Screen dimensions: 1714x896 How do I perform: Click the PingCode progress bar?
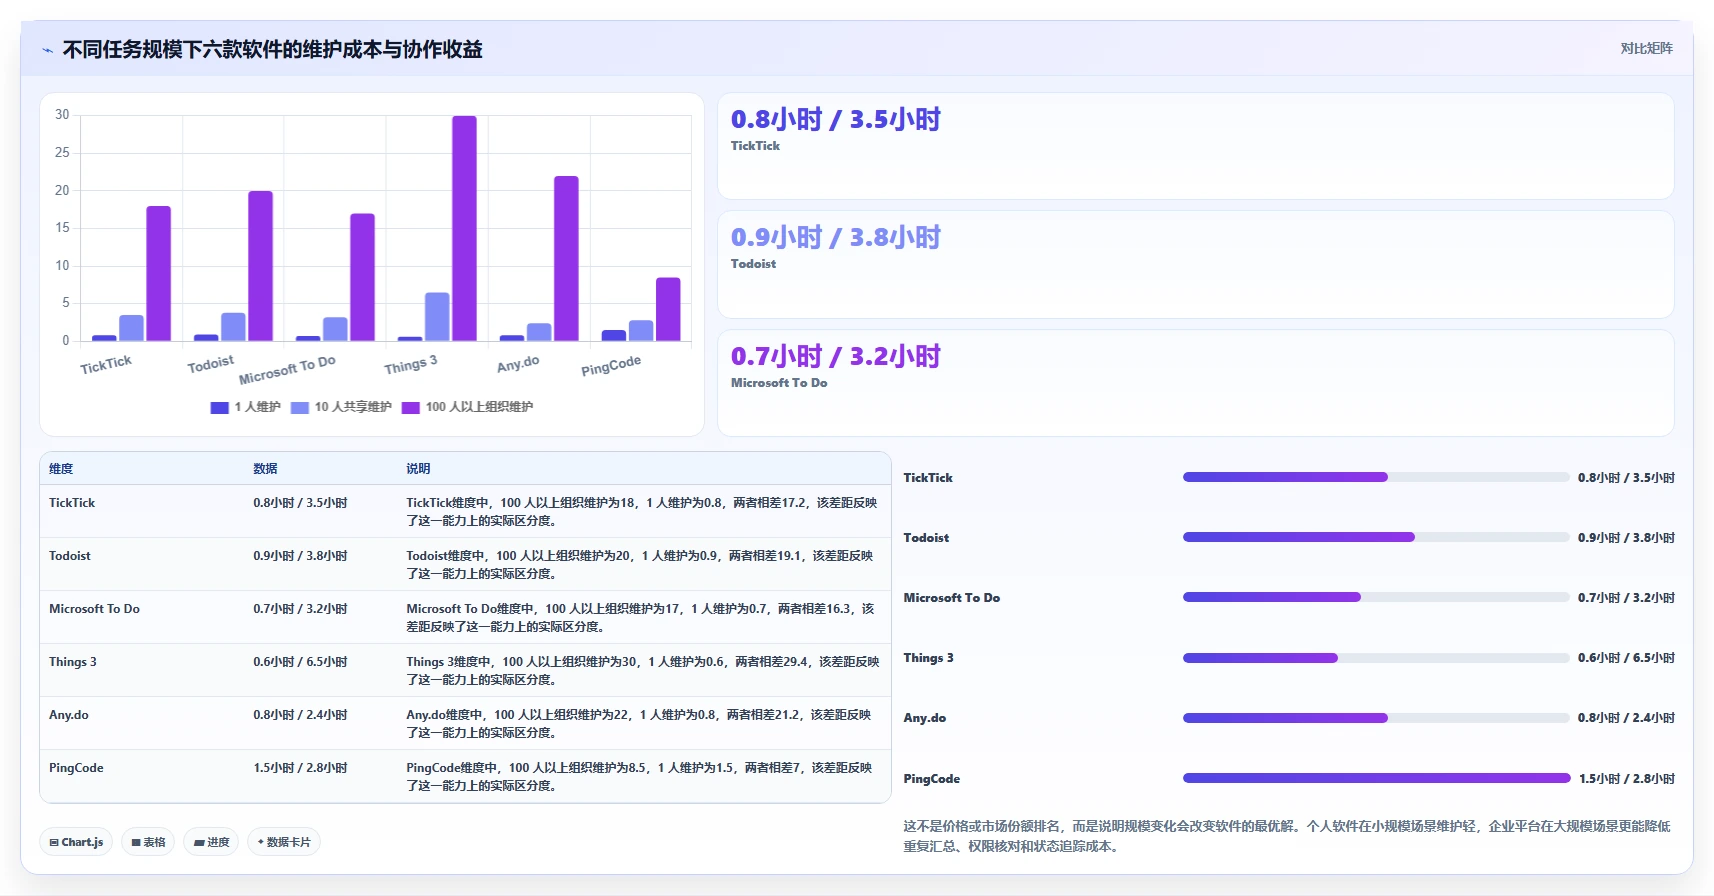click(x=1376, y=778)
